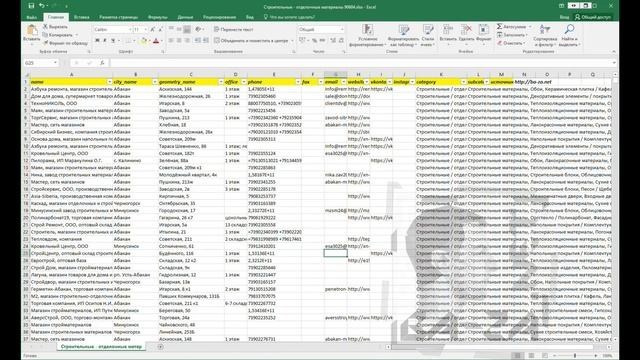The image size is (640, 360).
Task: Switch to Данные (Data) tab
Action: pos(185,17)
